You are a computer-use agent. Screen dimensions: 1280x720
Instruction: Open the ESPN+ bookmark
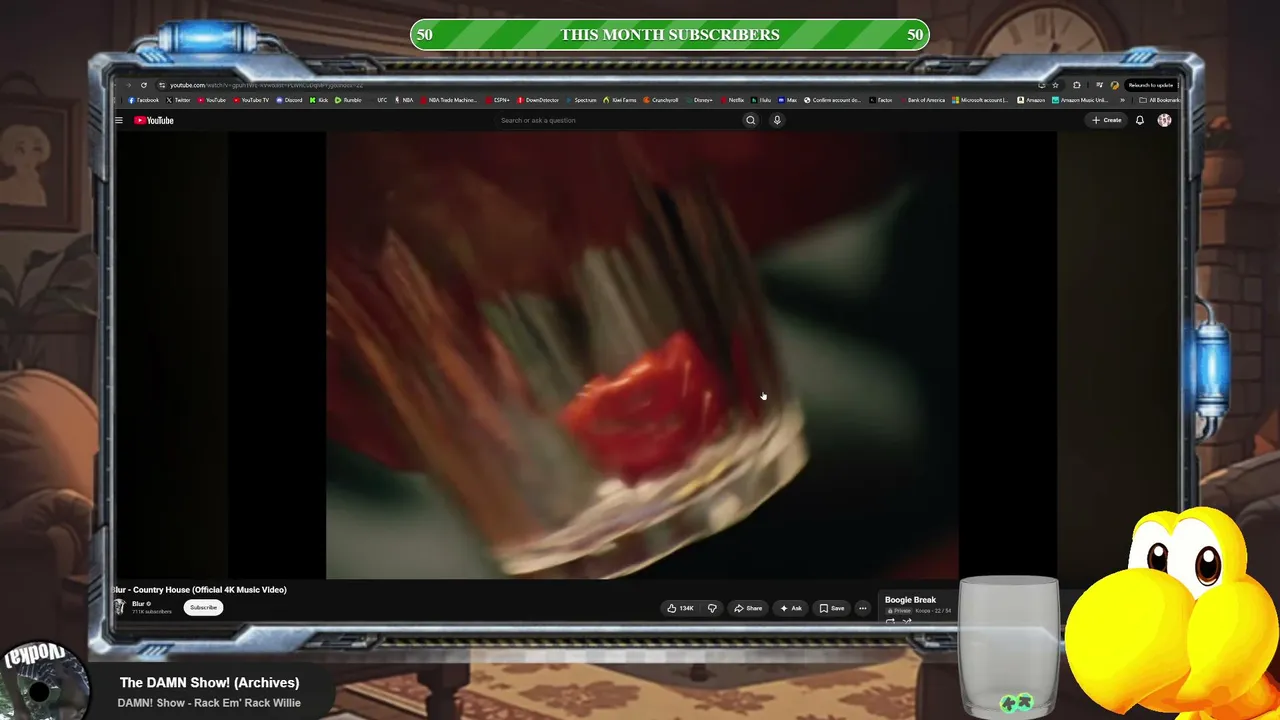498,100
